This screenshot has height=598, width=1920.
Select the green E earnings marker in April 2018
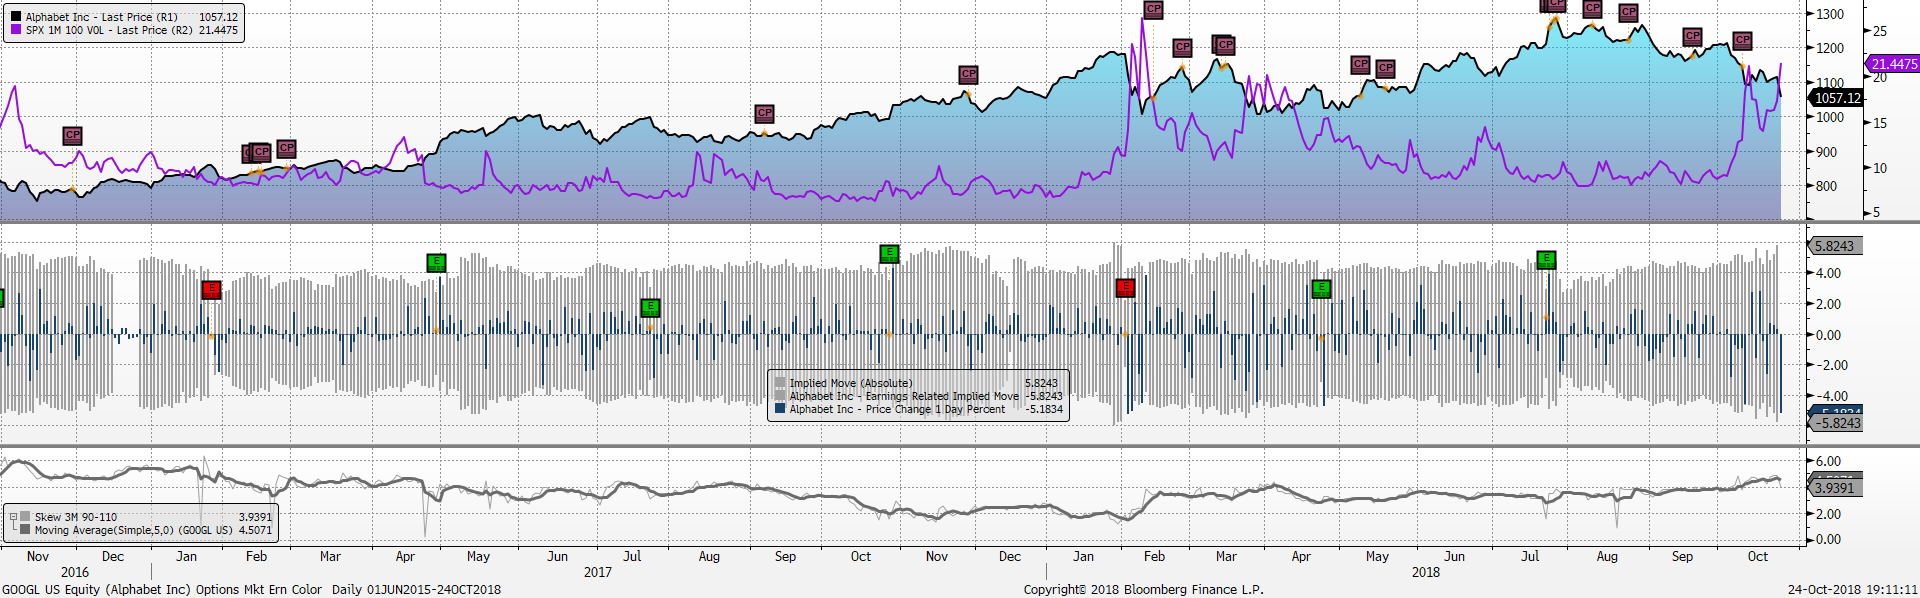point(1321,289)
